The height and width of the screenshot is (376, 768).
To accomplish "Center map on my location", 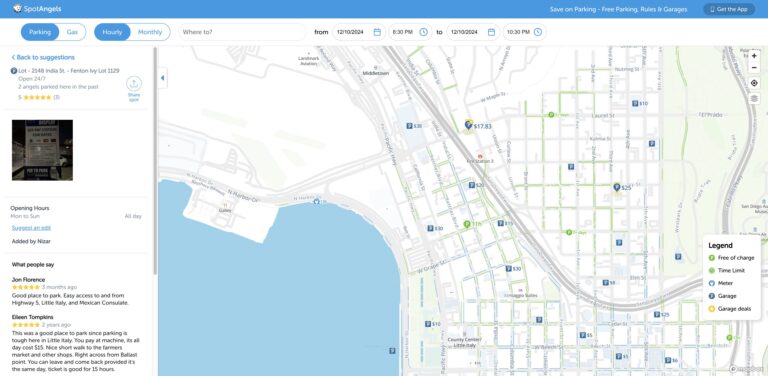I will (x=754, y=83).
